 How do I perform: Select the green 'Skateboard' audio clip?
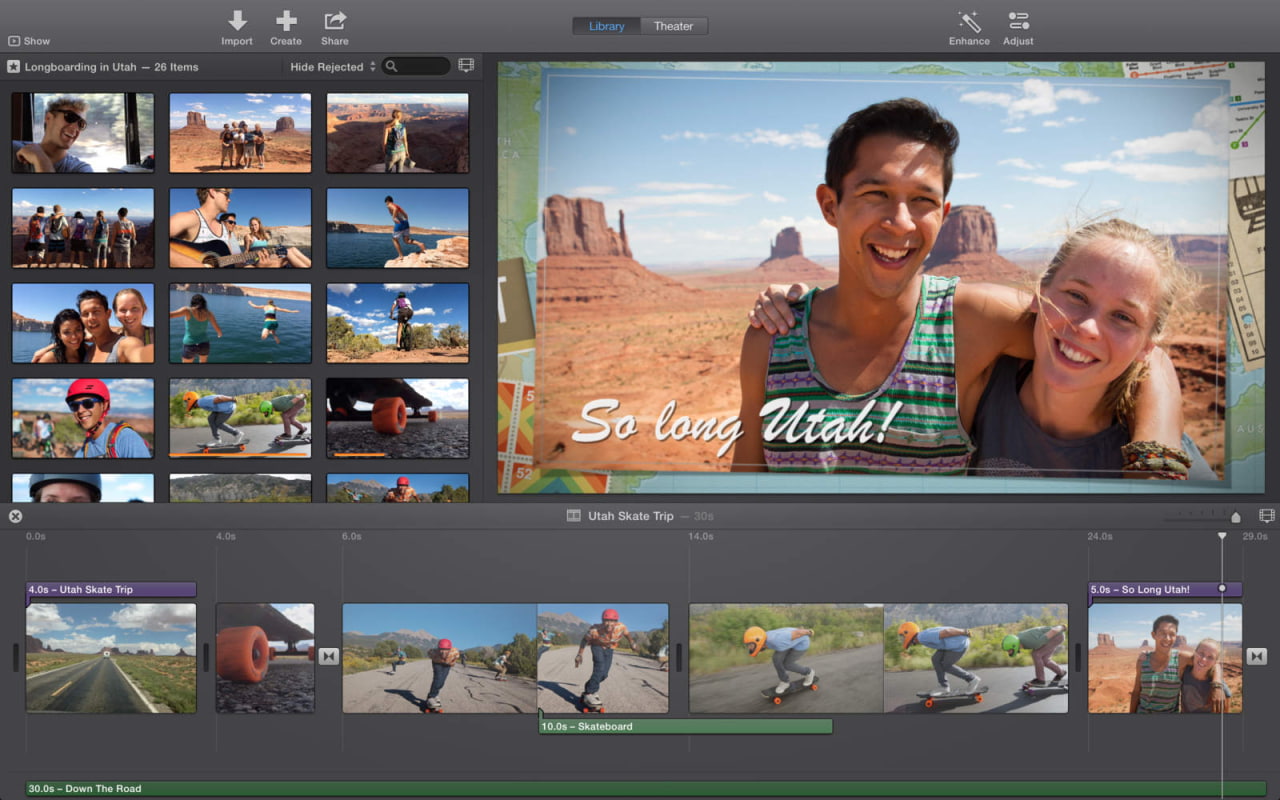685,727
